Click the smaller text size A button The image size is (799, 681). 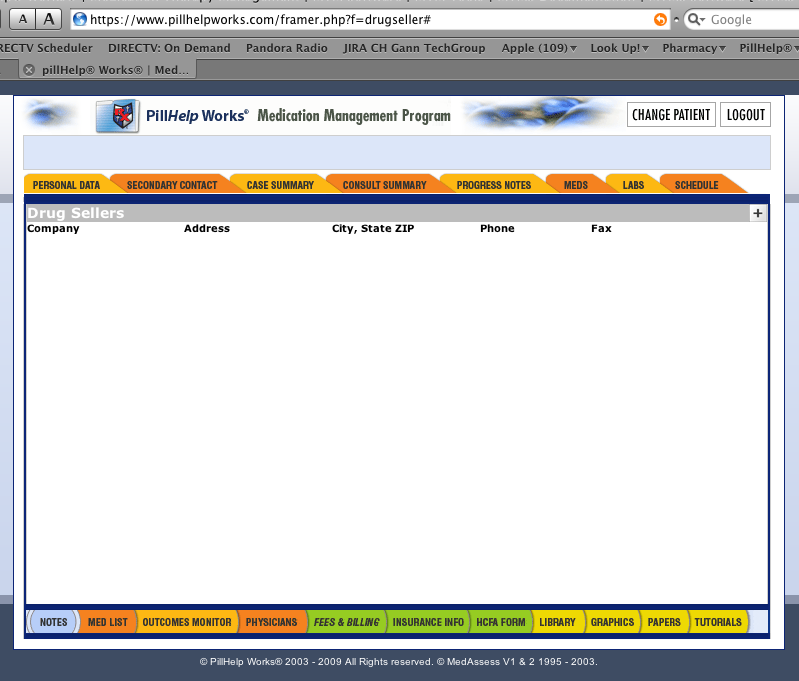coord(23,20)
